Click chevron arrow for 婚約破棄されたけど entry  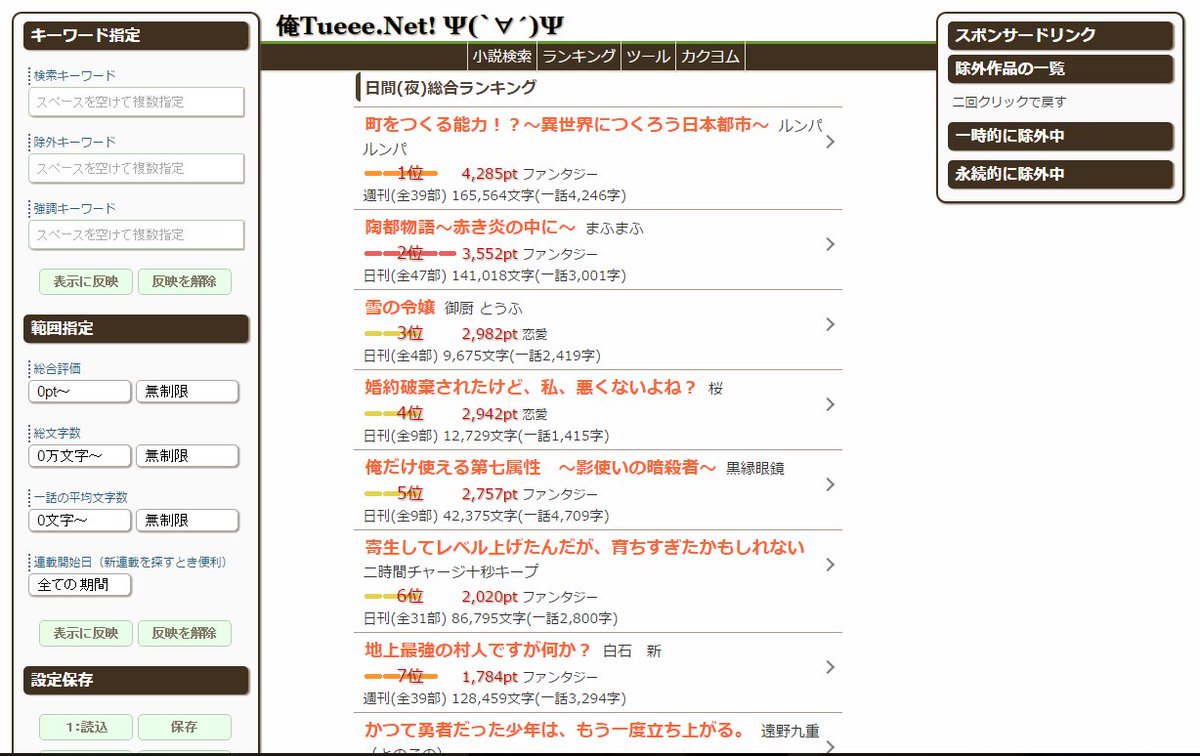pos(830,404)
